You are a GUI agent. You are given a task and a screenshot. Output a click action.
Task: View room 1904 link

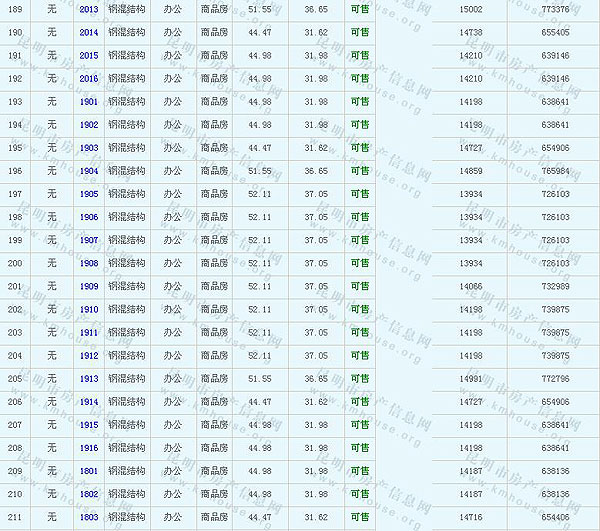click(x=89, y=171)
